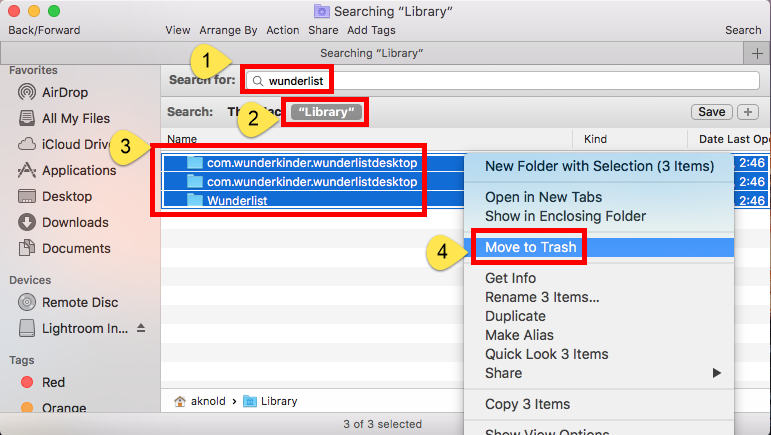The image size is (771, 435).
Task: Open Arrange By toolbar item
Action: point(228,30)
